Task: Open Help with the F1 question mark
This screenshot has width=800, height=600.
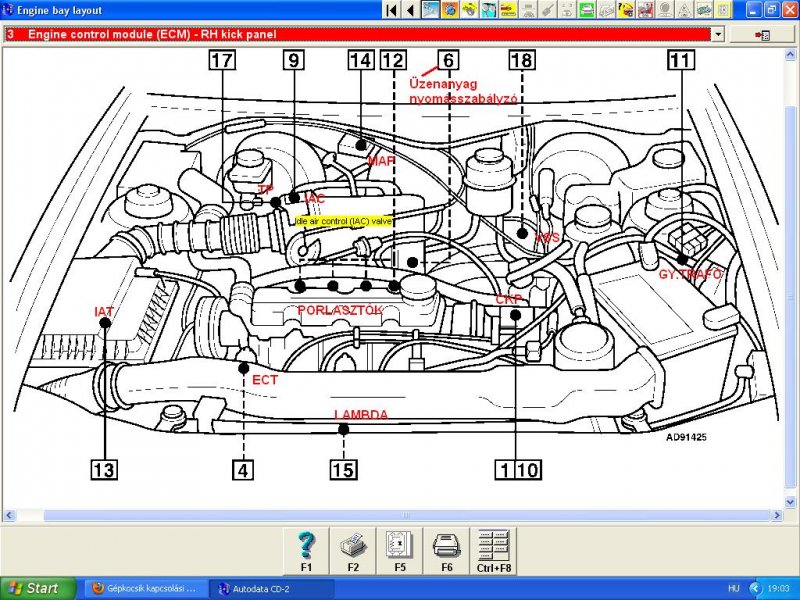Action: click(x=306, y=551)
